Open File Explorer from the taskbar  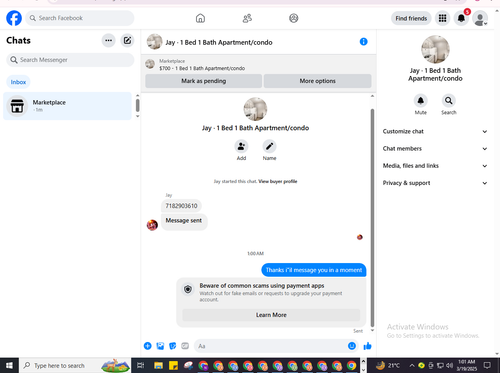[158, 365]
